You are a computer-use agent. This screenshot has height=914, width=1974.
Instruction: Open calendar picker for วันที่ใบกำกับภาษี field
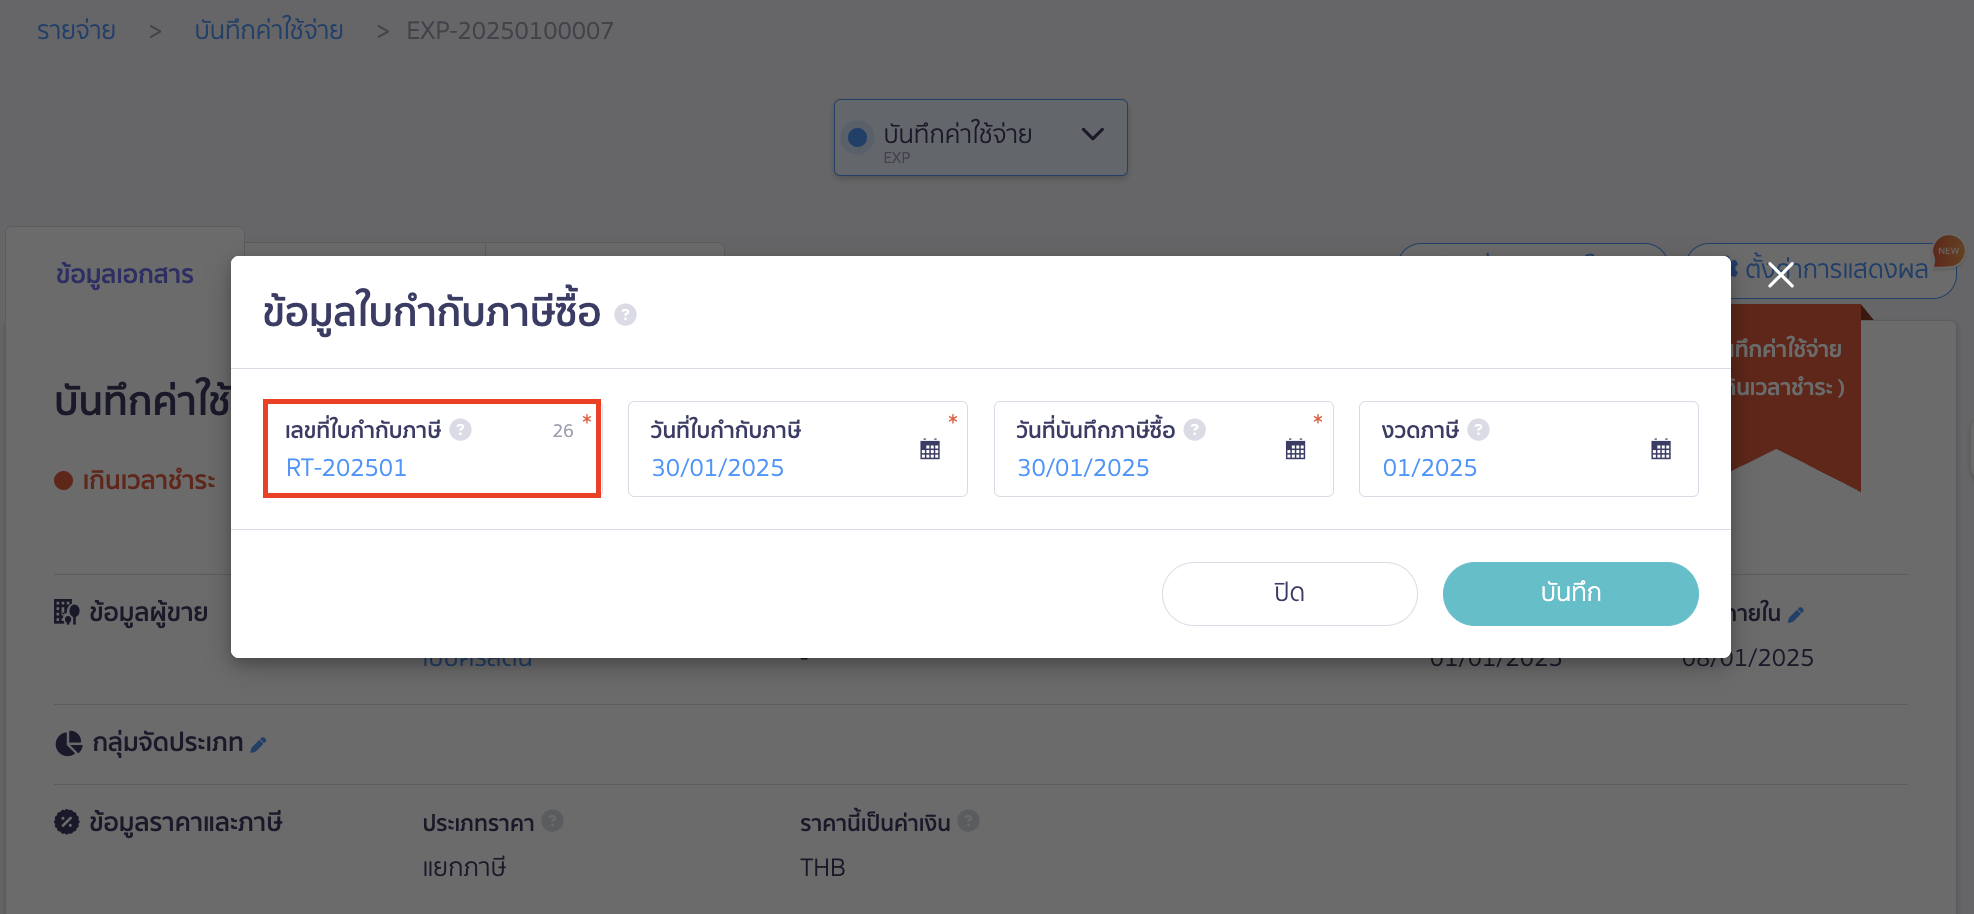coord(930,449)
